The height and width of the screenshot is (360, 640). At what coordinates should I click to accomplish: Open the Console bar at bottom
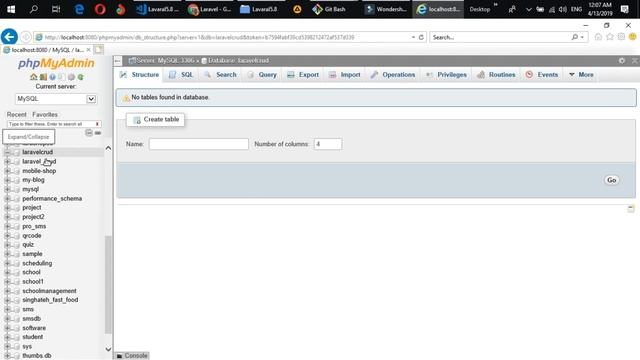(132, 356)
